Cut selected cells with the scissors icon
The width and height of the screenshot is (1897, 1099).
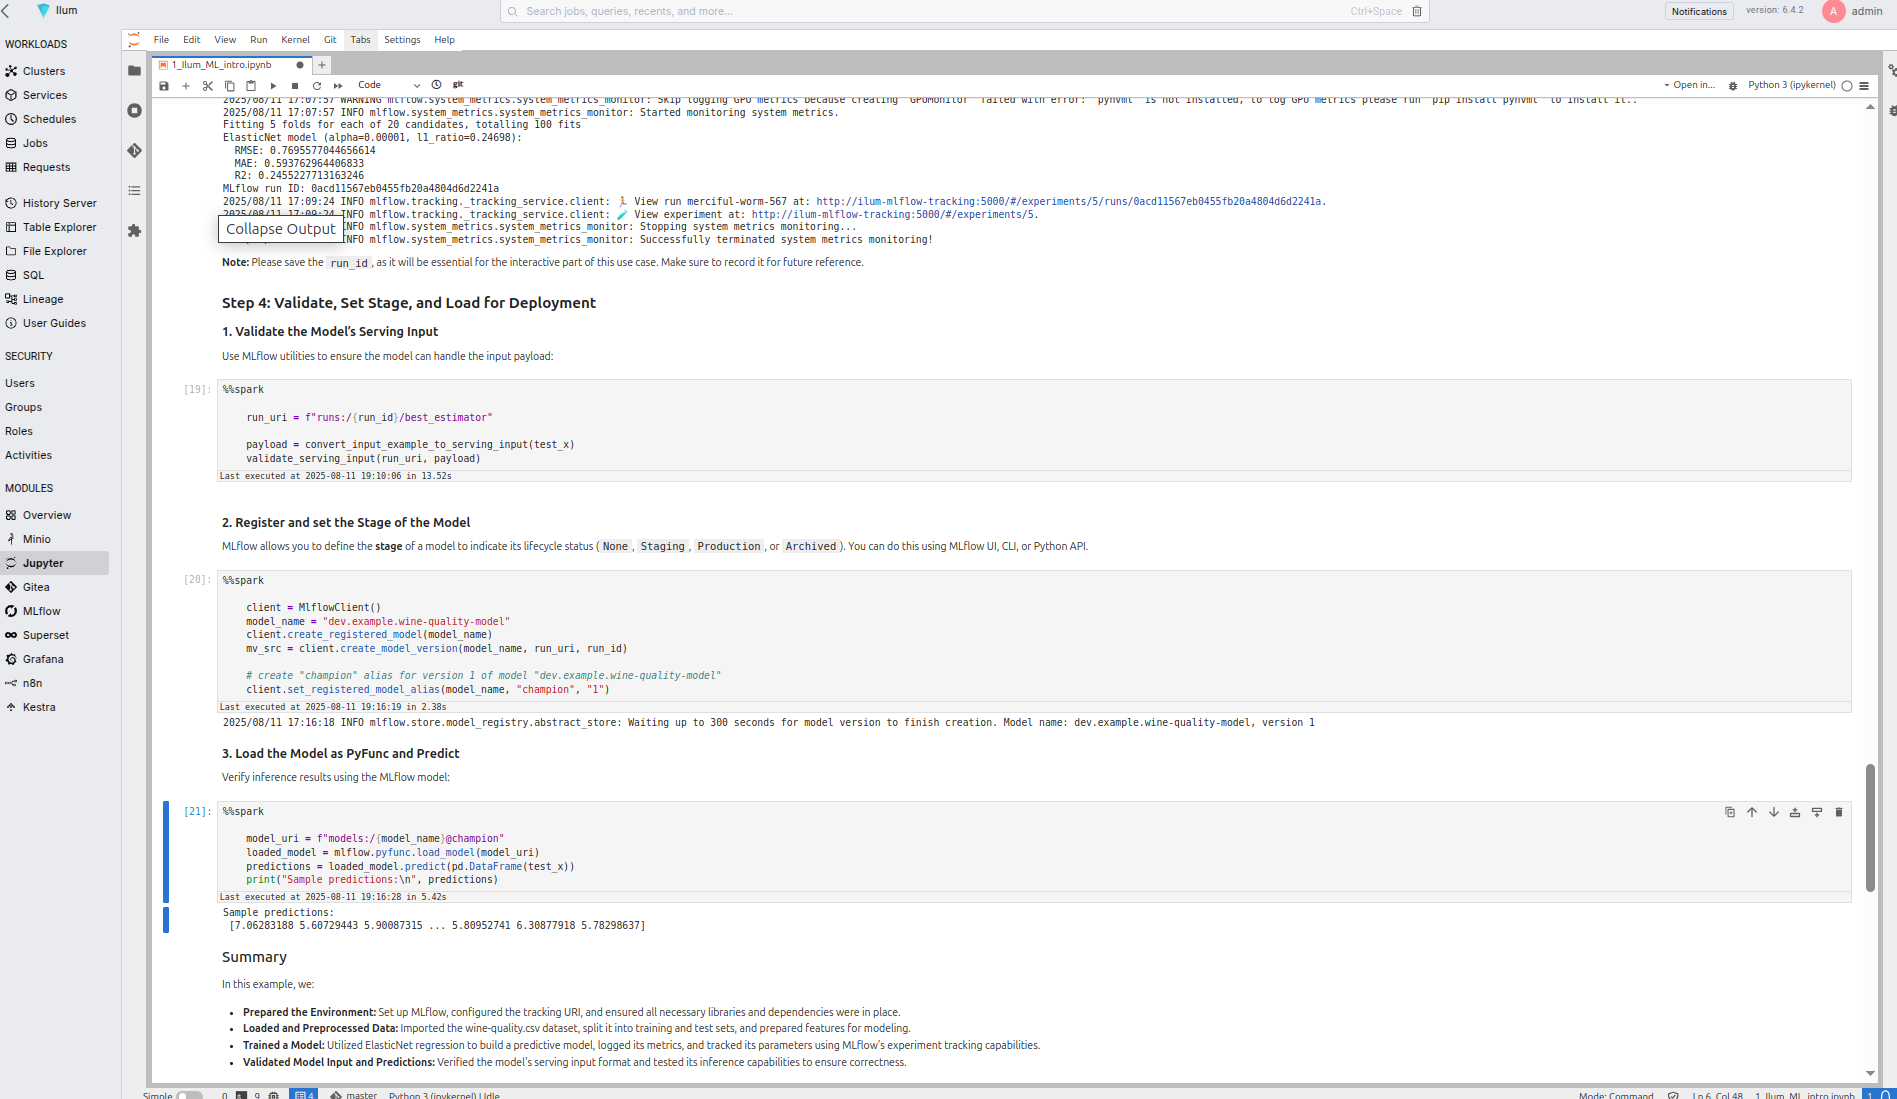207,86
